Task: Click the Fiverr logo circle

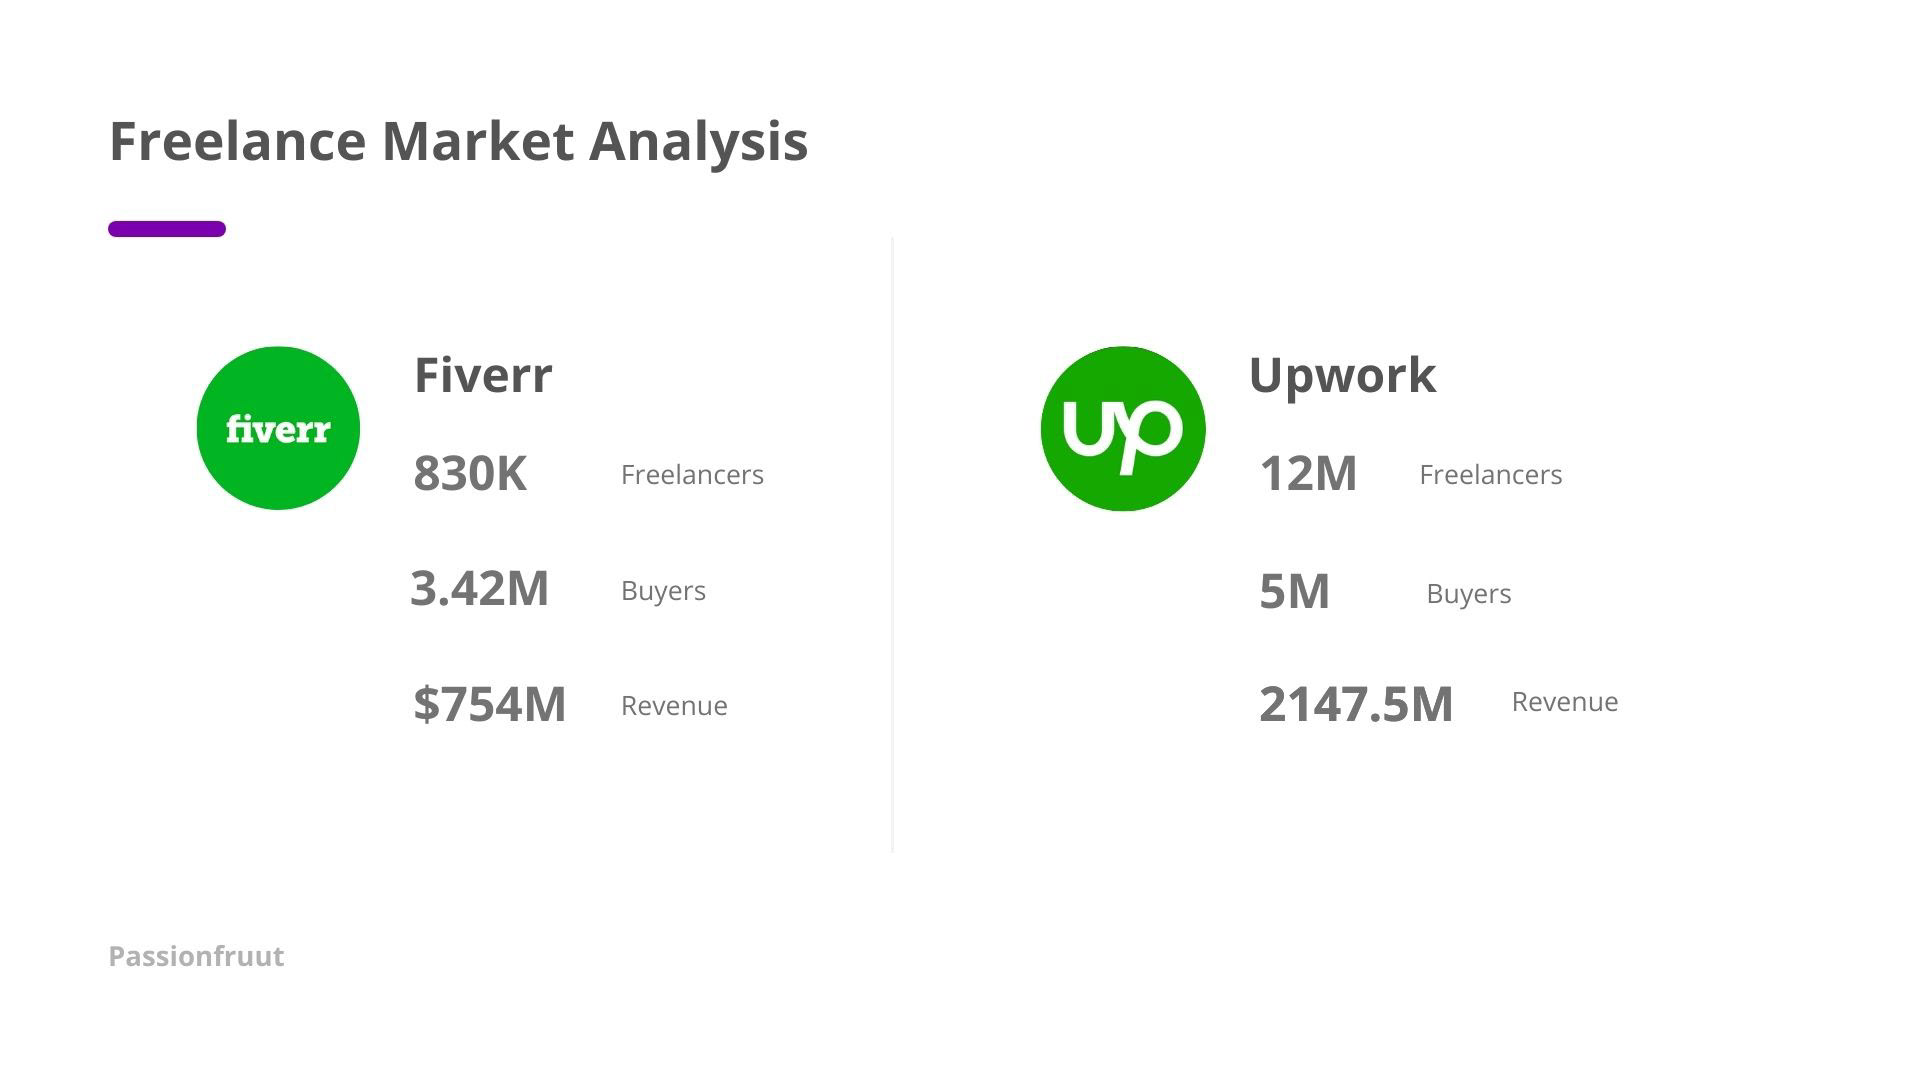Action: point(278,428)
